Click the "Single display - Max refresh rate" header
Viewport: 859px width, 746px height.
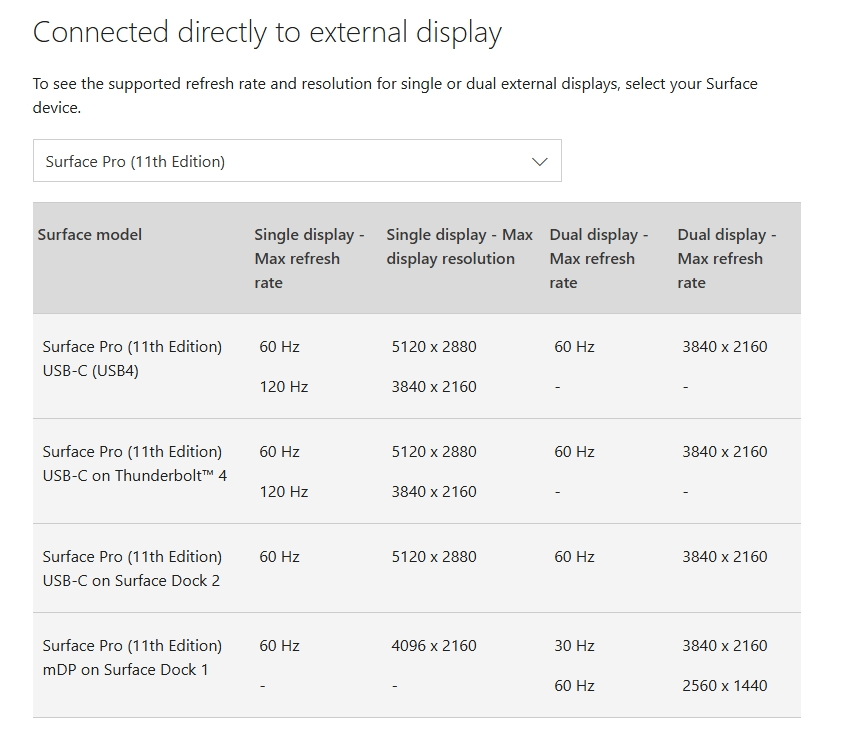(308, 258)
